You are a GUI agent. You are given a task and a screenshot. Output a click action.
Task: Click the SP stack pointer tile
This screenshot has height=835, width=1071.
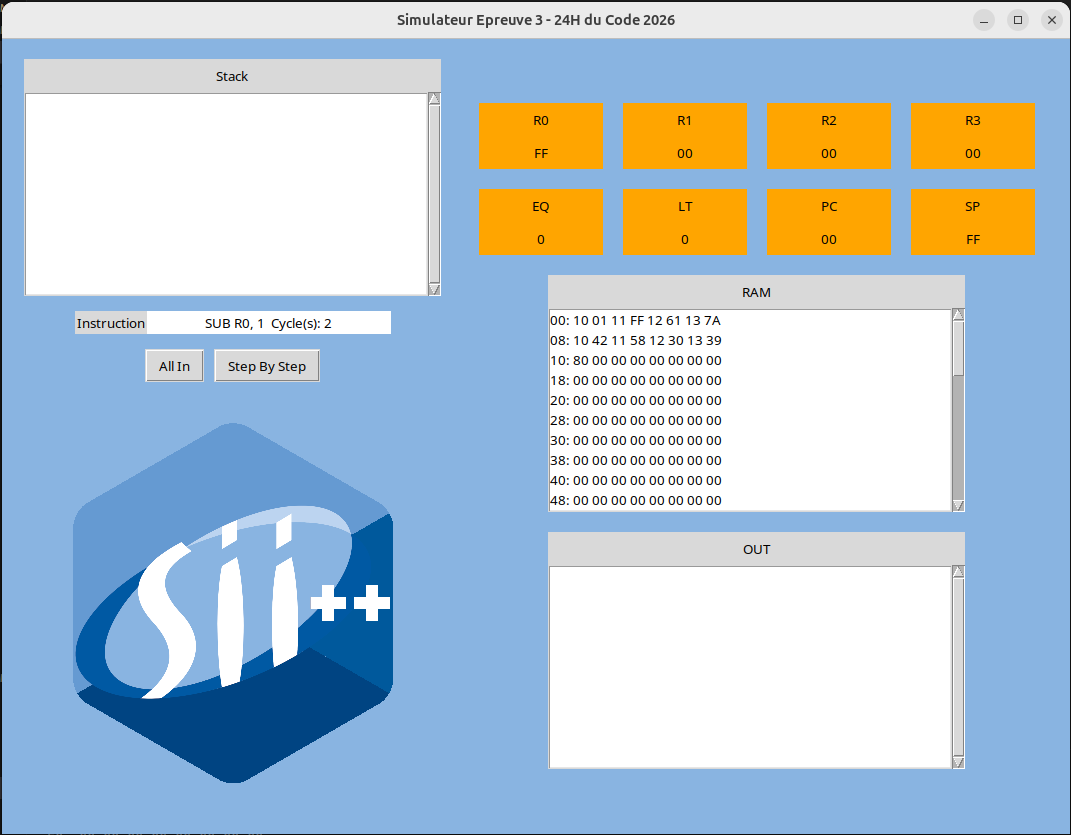tap(973, 223)
